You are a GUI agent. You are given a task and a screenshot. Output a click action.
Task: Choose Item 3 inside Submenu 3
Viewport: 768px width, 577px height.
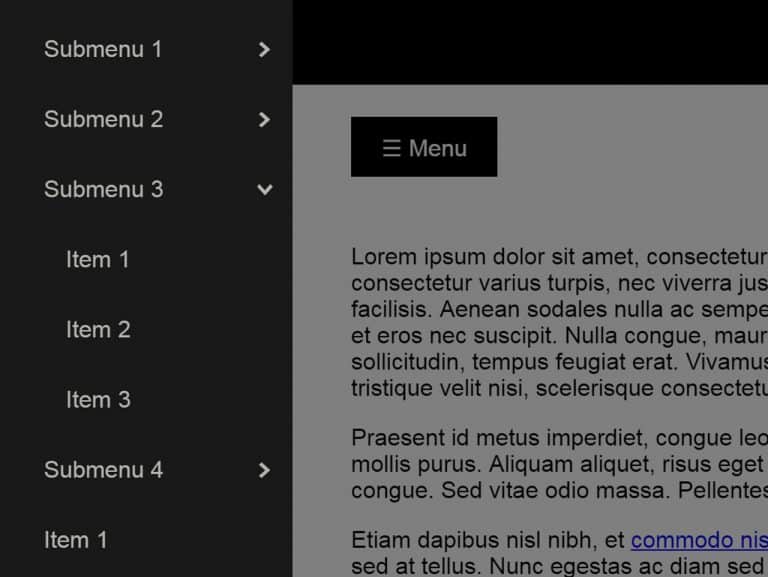point(98,399)
